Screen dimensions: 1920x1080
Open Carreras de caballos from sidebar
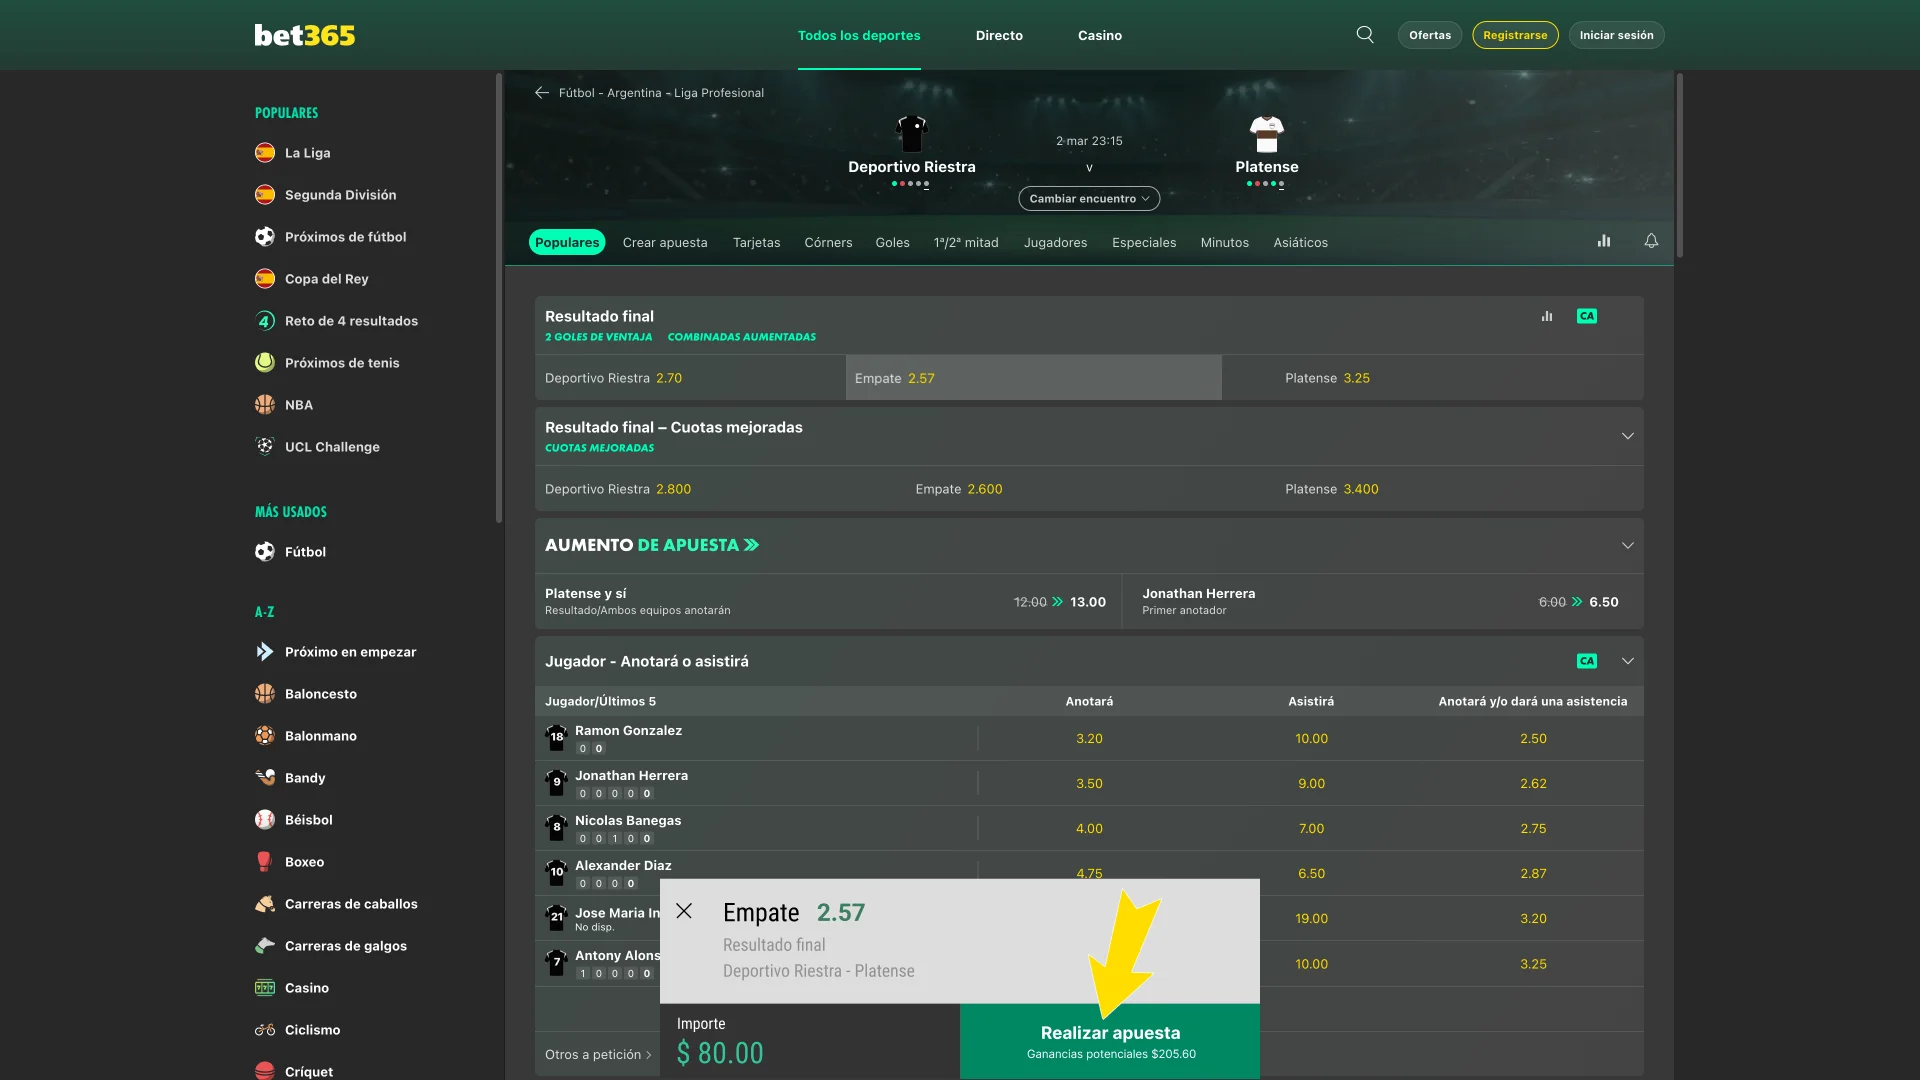[x=351, y=903]
